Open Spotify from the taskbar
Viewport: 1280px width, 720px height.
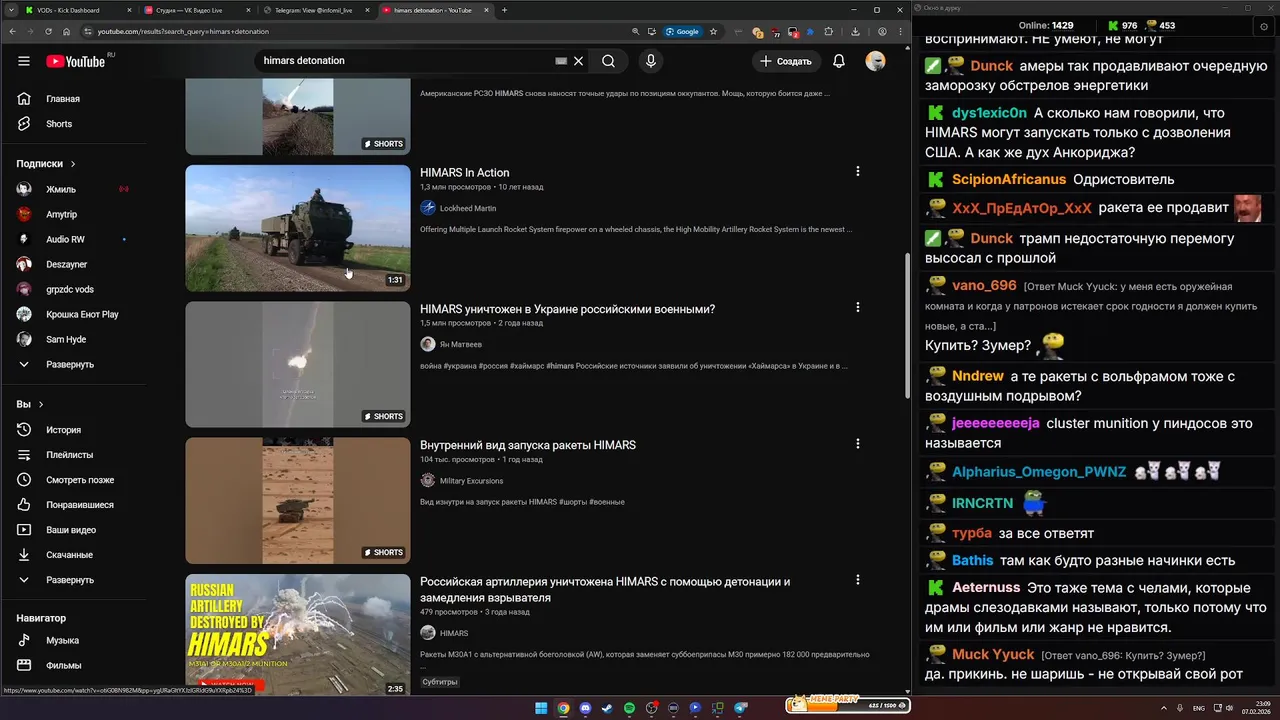click(x=629, y=708)
